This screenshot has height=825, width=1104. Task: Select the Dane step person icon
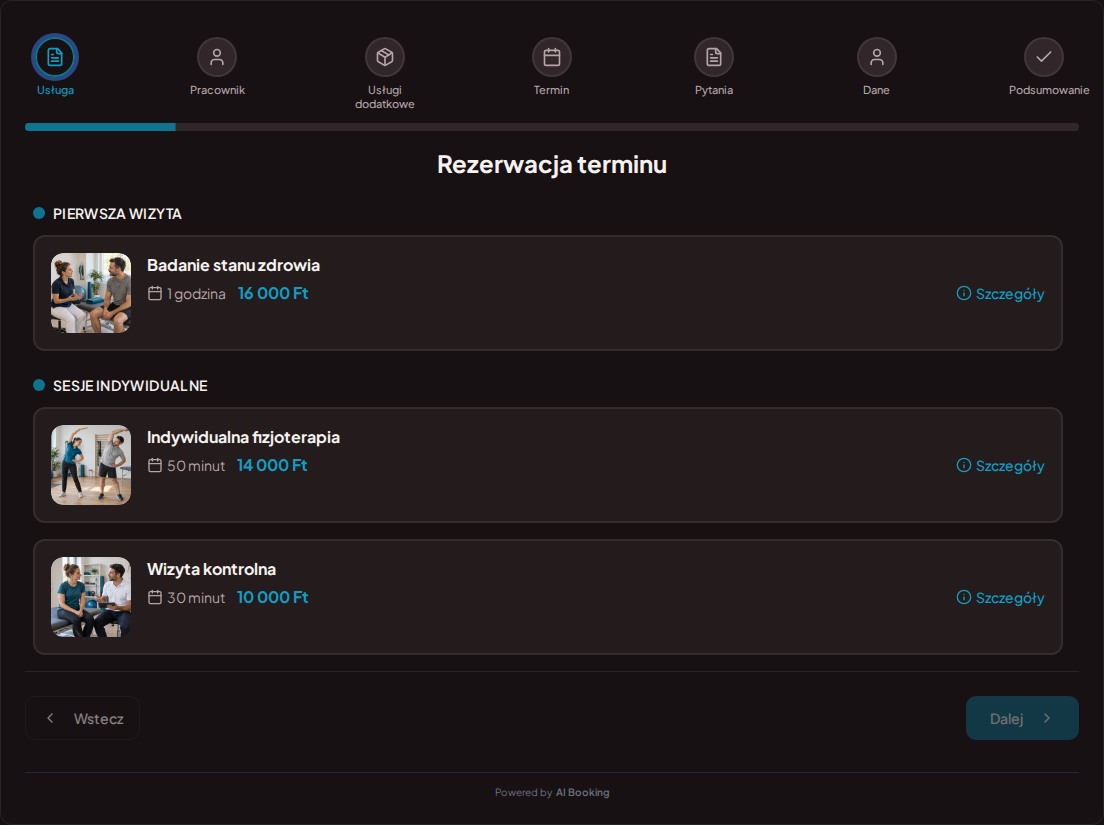tap(877, 57)
